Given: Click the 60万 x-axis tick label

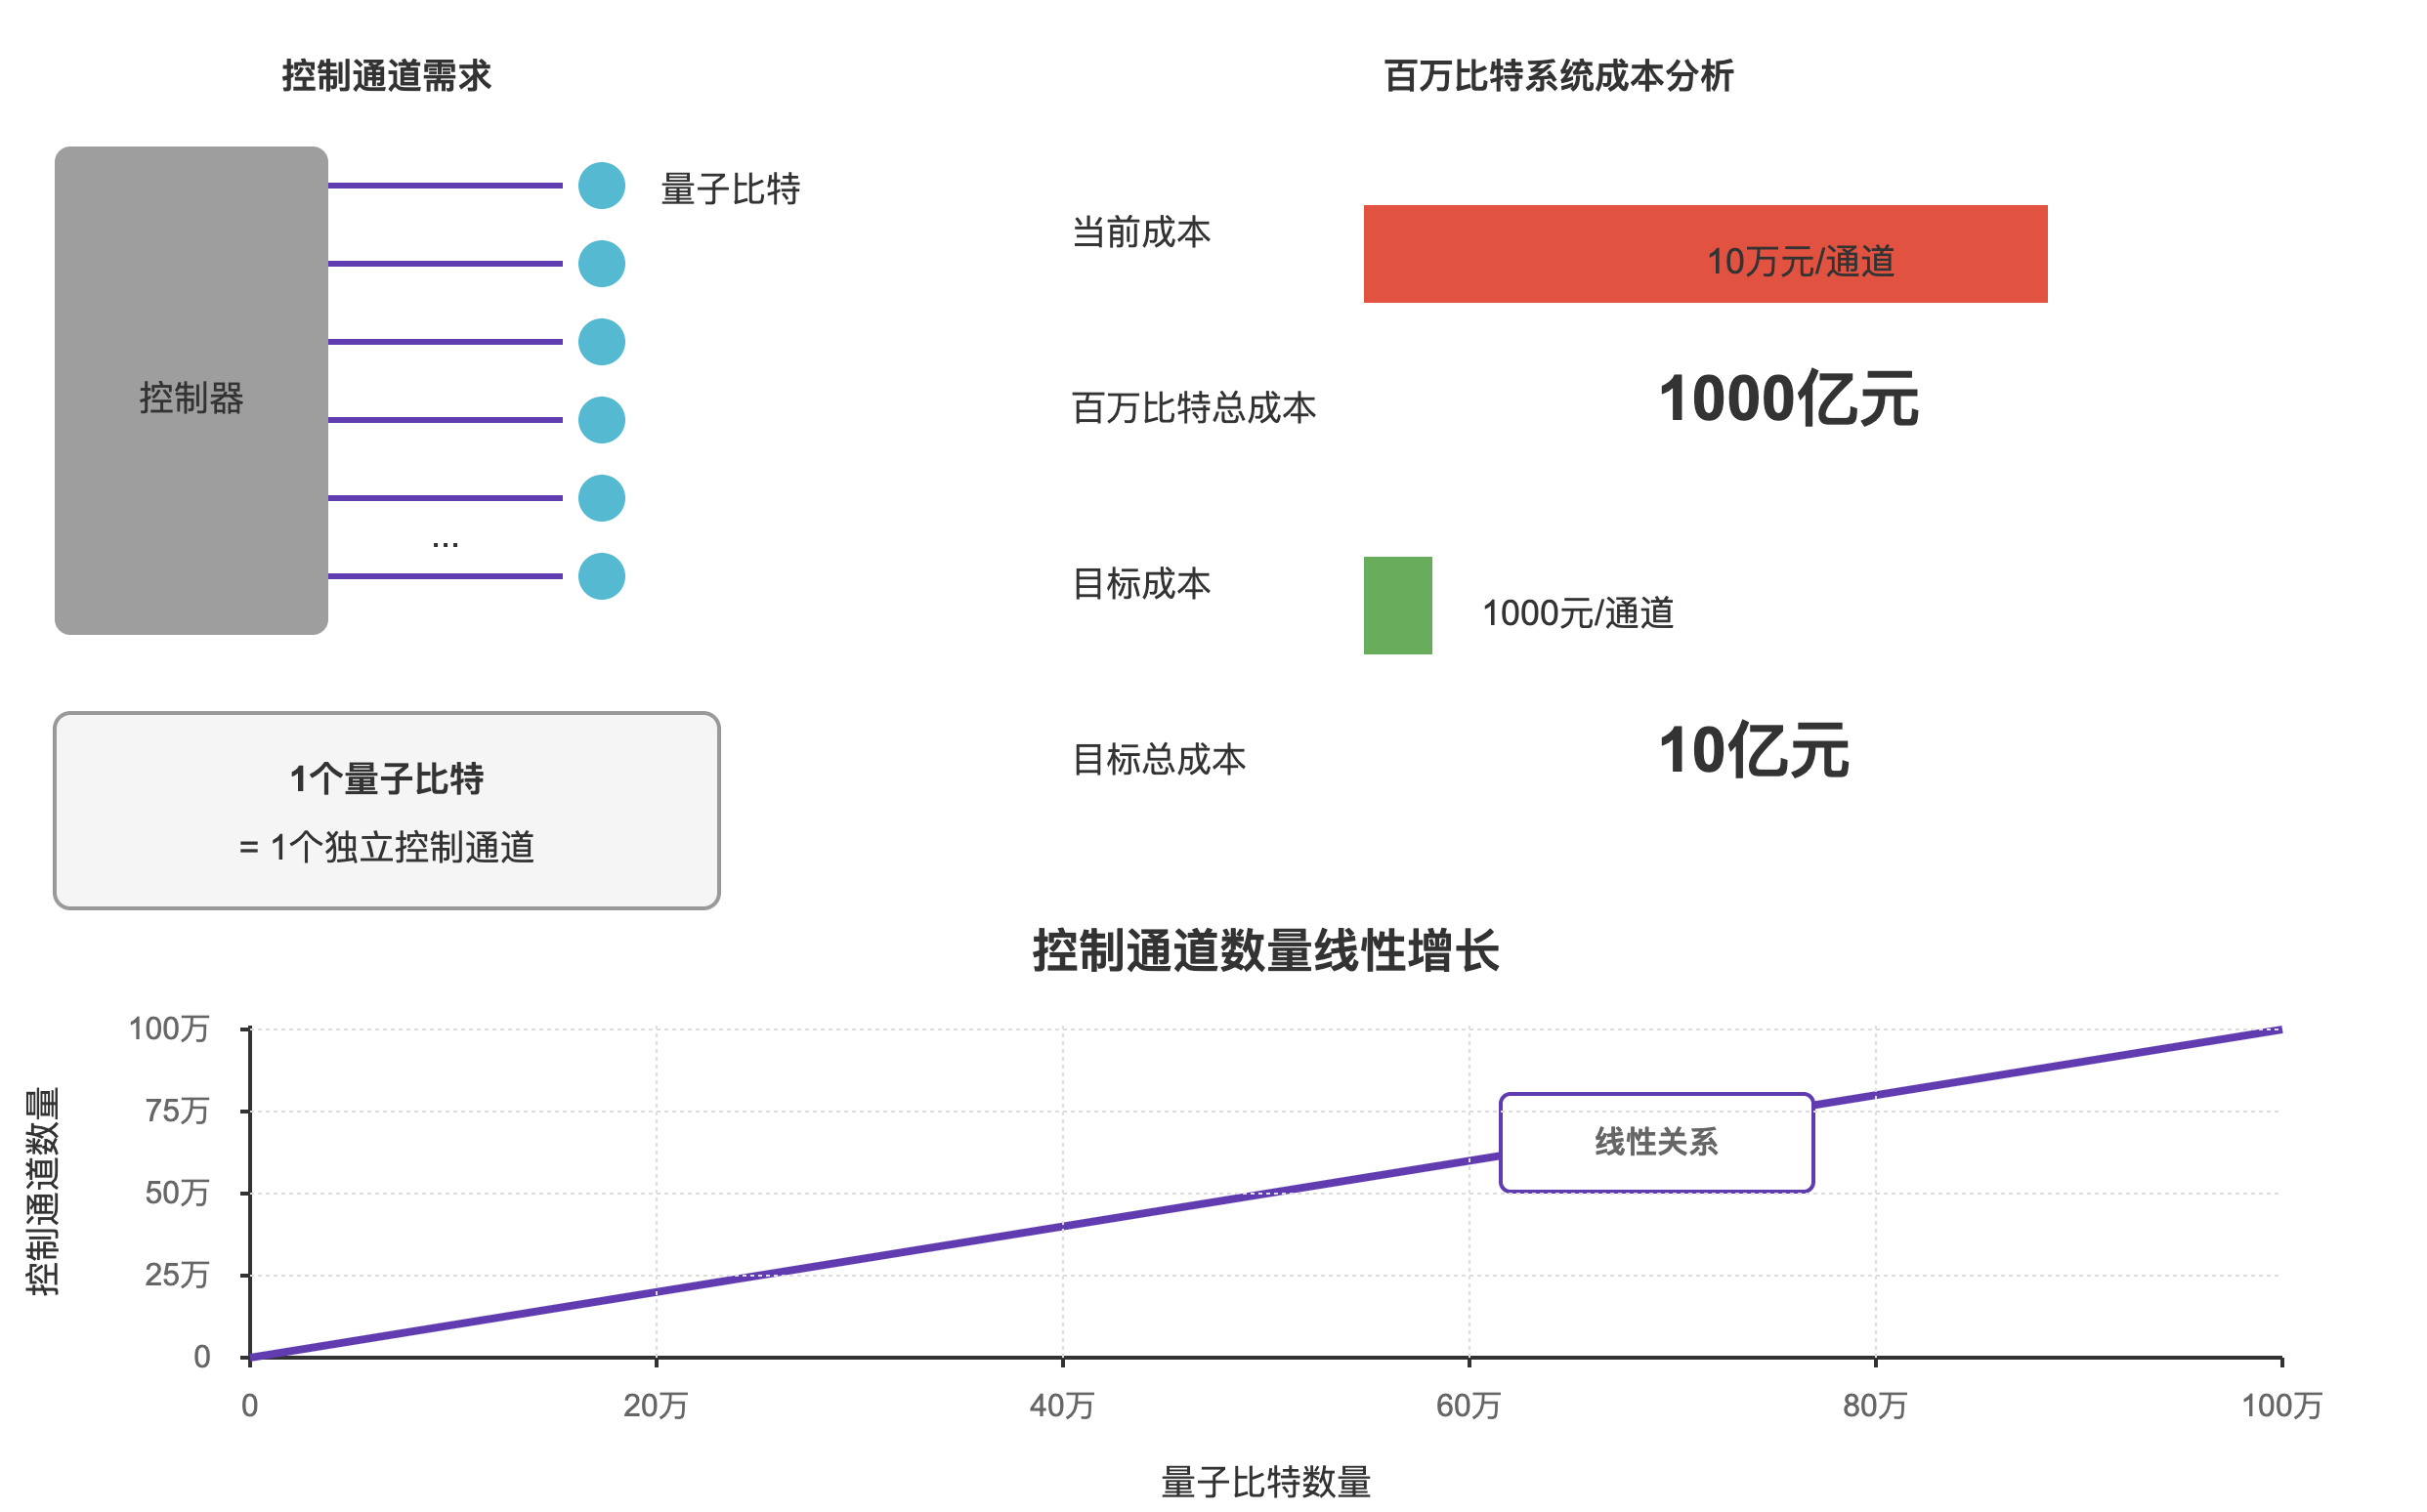Looking at the screenshot, I should [1468, 1406].
